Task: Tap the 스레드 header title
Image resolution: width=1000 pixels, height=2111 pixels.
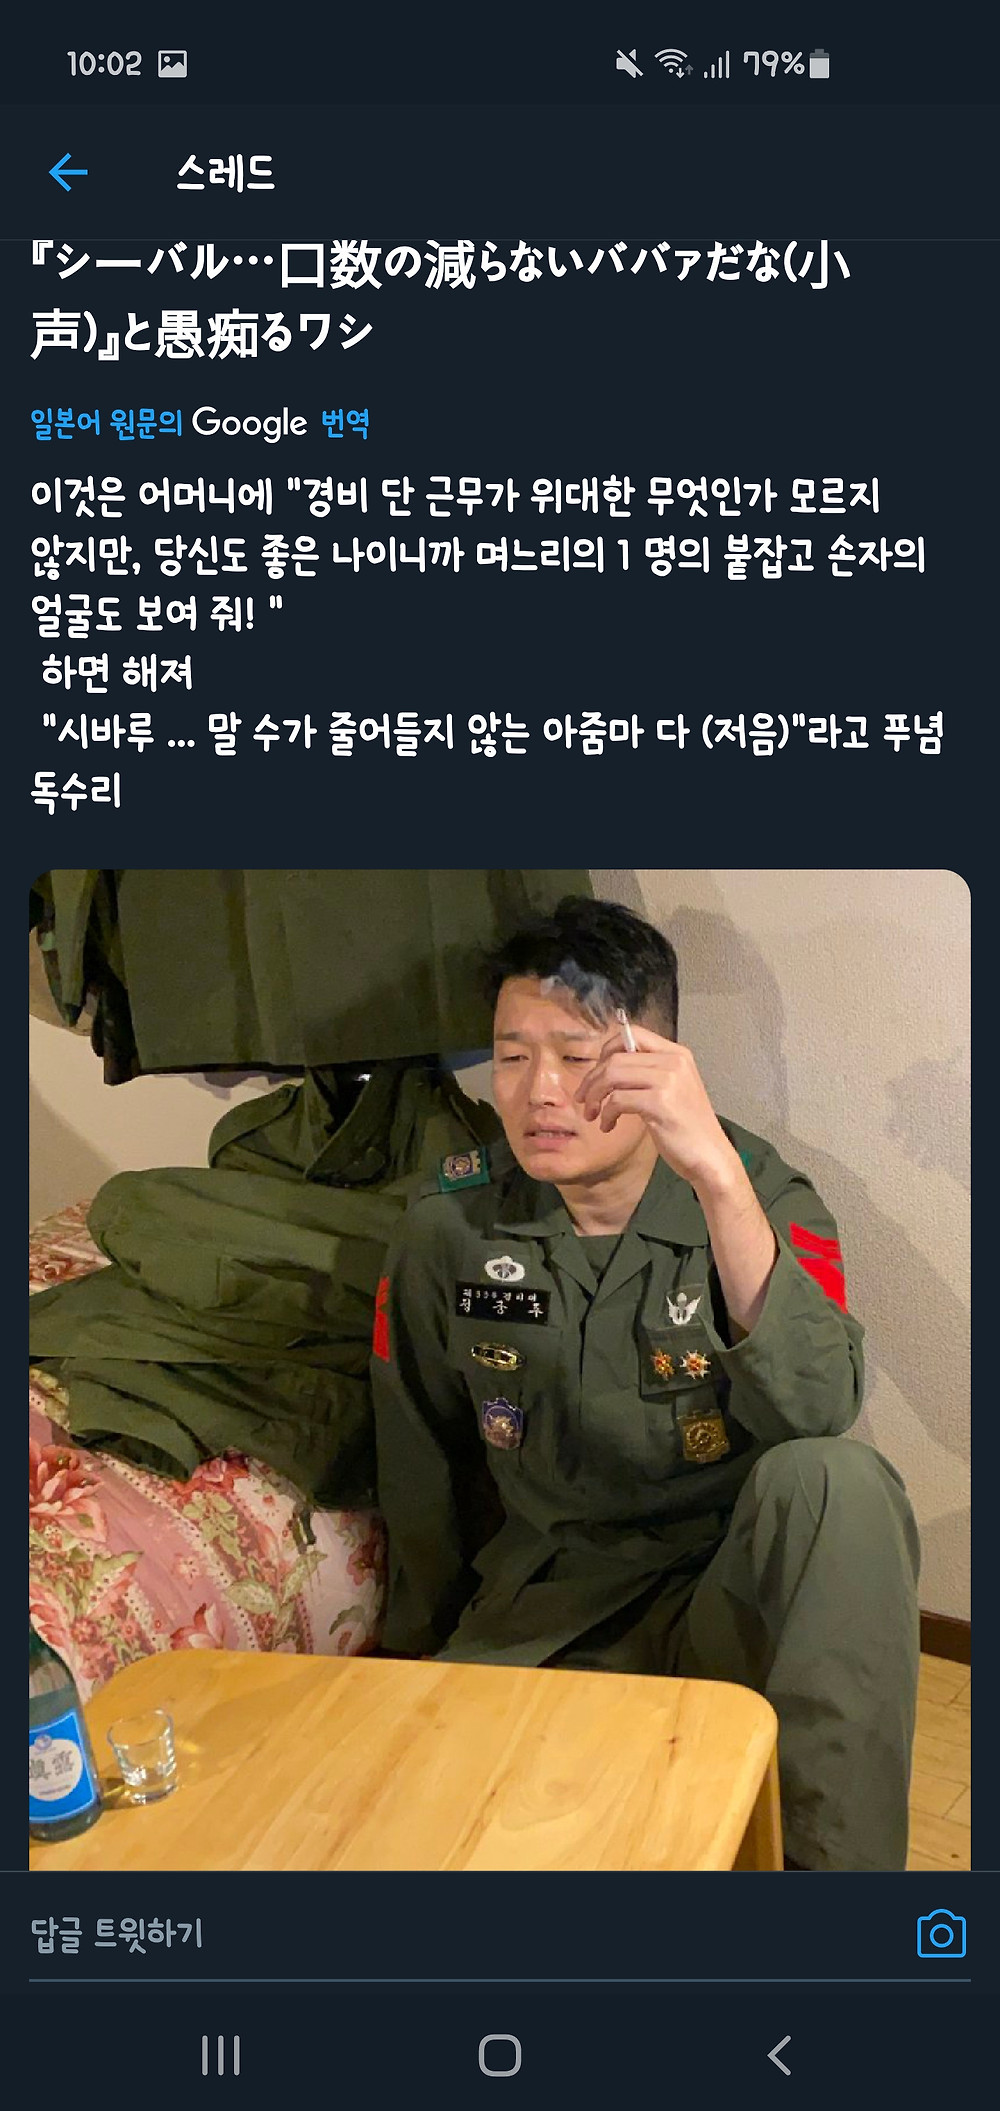Action: (226, 173)
